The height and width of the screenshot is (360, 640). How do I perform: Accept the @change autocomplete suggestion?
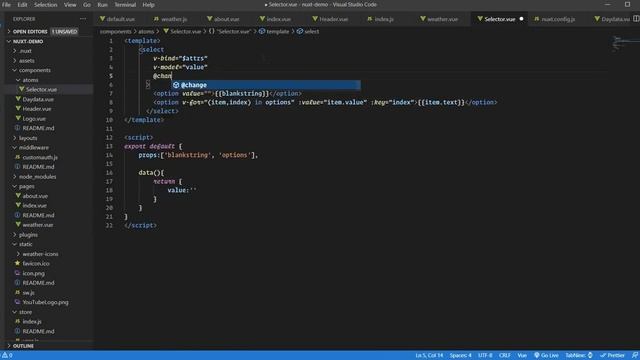point(266,85)
